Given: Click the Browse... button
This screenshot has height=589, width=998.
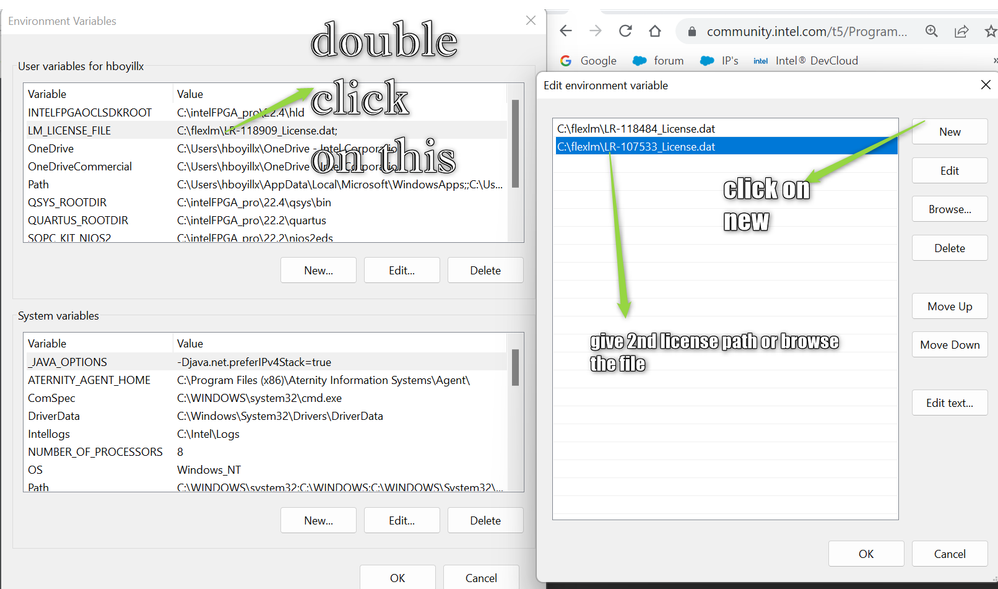Looking at the screenshot, I should tap(950, 209).
